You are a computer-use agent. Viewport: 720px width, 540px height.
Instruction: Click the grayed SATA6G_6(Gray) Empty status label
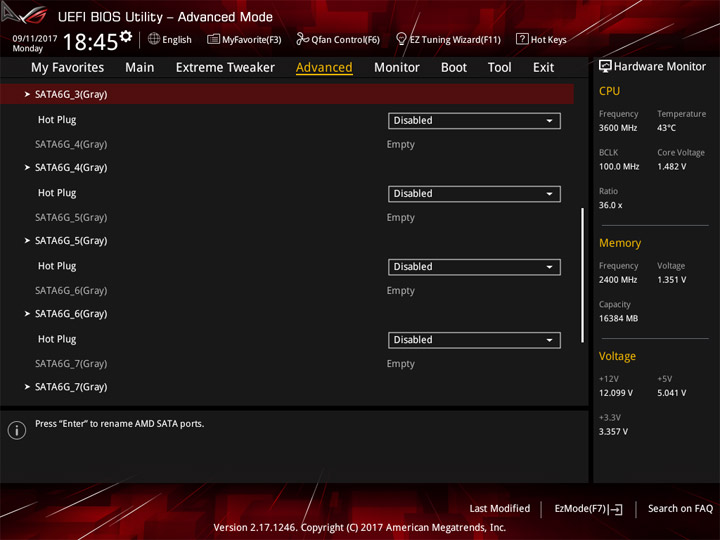pyautogui.click(x=400, y=290)
